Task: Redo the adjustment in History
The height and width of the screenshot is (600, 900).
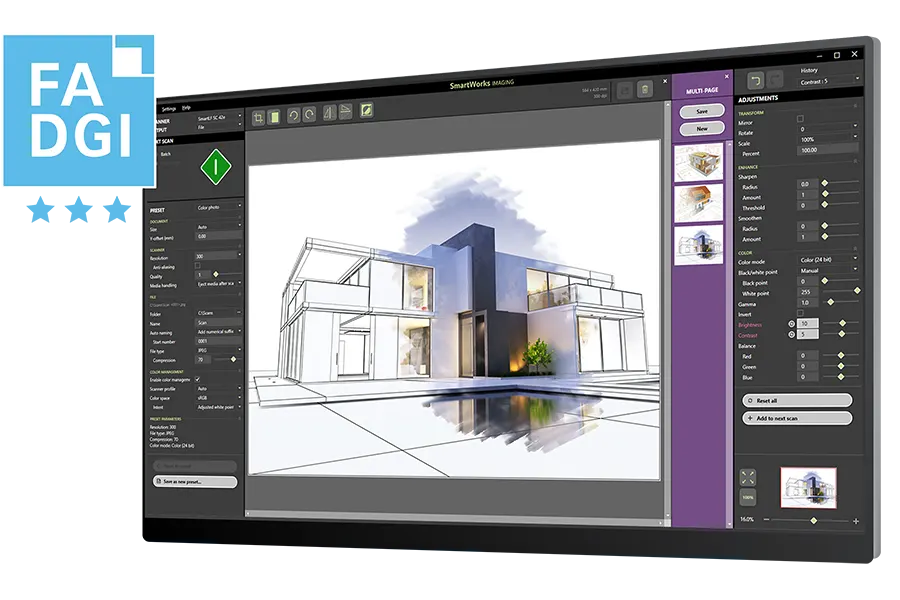Action: [775, 80]
